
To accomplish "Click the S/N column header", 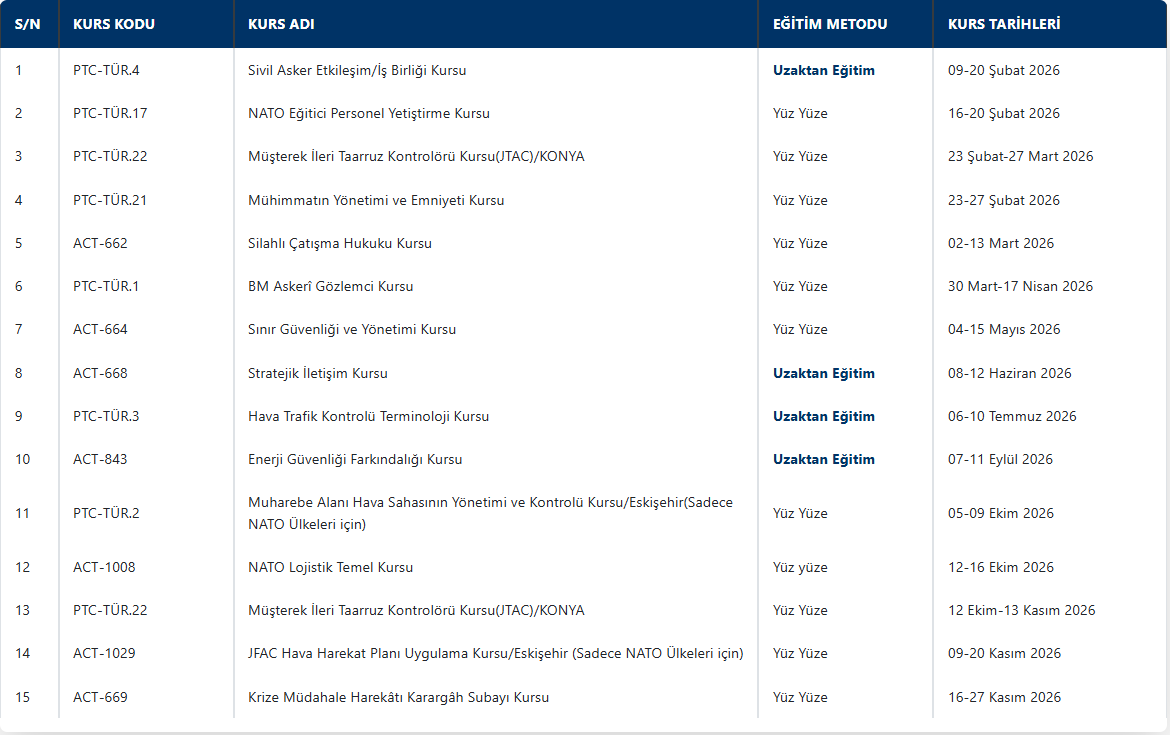I will [28, 24].
